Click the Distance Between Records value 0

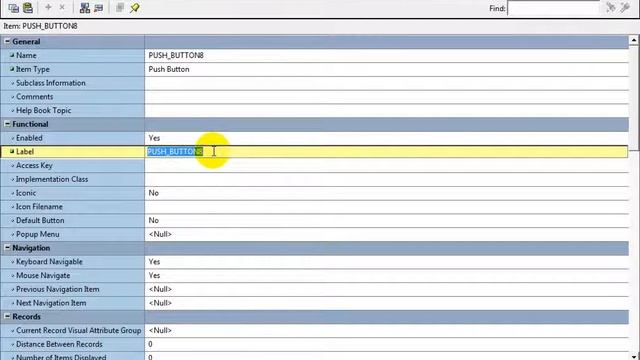pos(150,344)
